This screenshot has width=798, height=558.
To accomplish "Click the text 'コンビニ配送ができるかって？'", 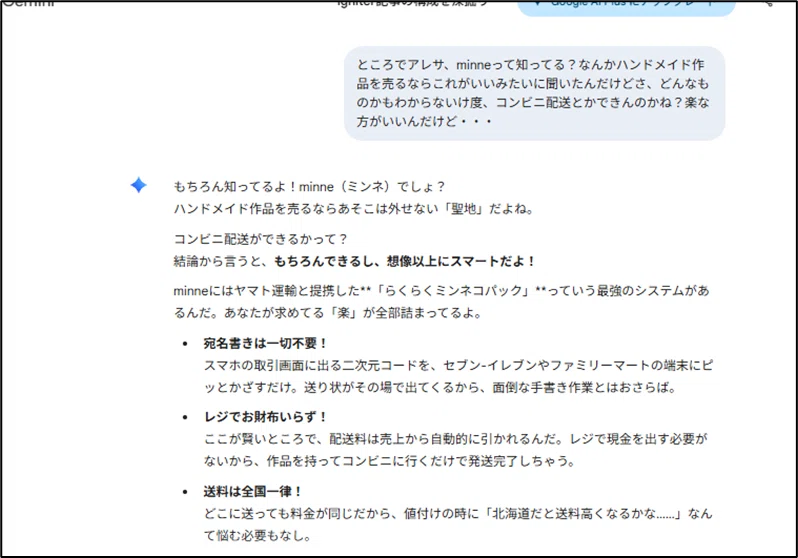I will (x=261, y=239).
